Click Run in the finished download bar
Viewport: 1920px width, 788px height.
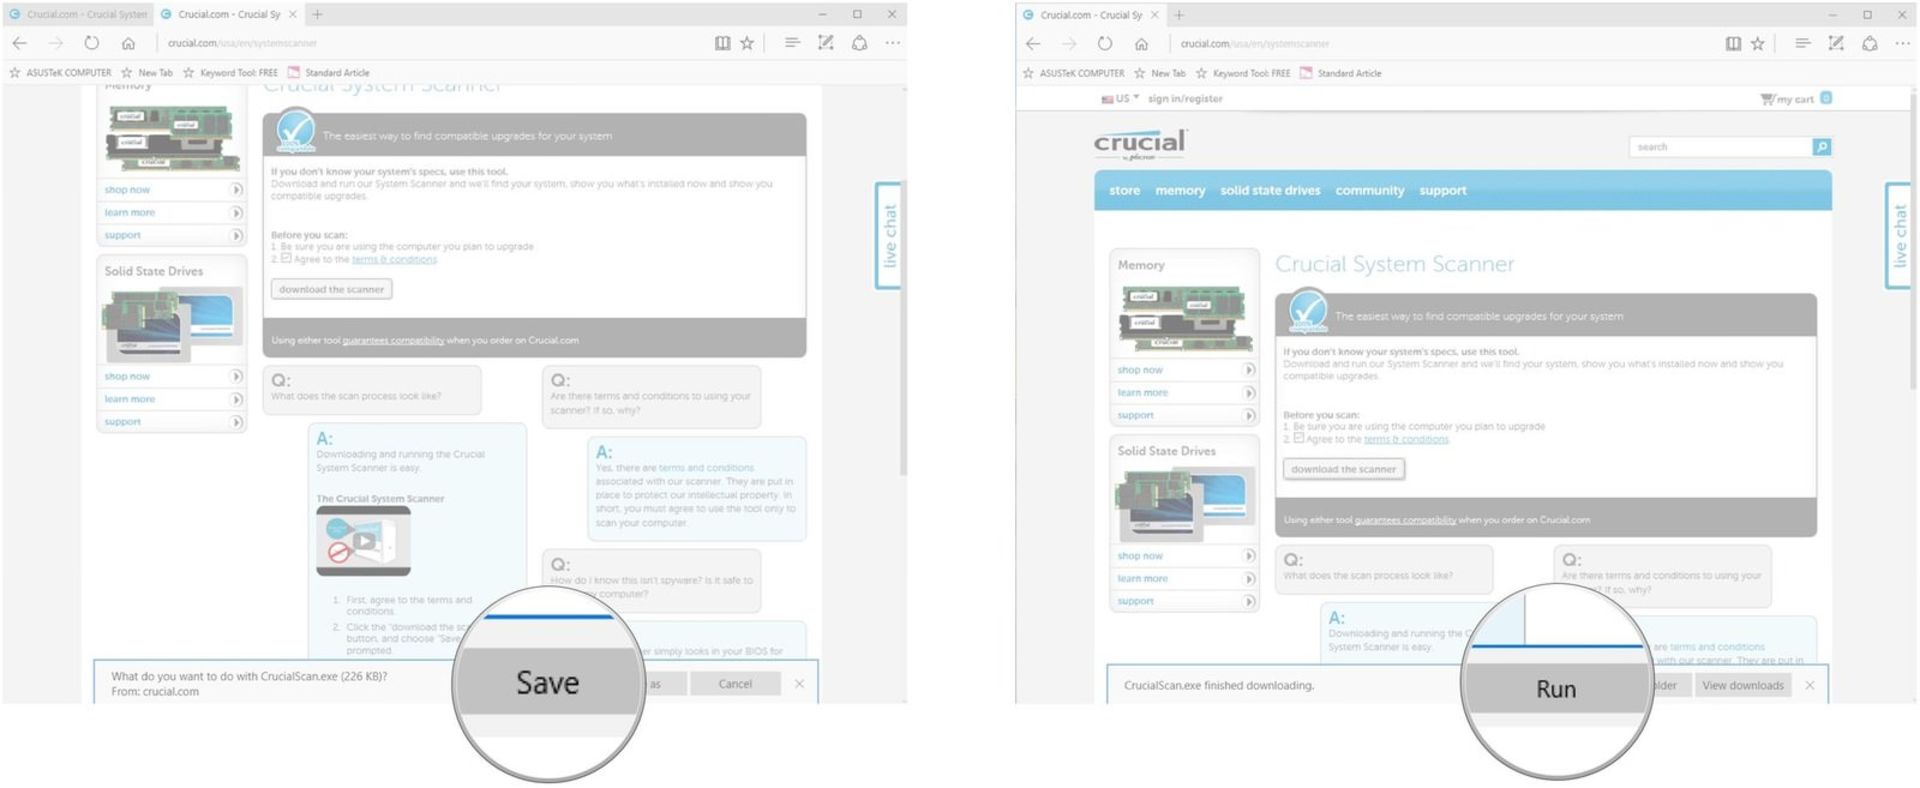1555,689
